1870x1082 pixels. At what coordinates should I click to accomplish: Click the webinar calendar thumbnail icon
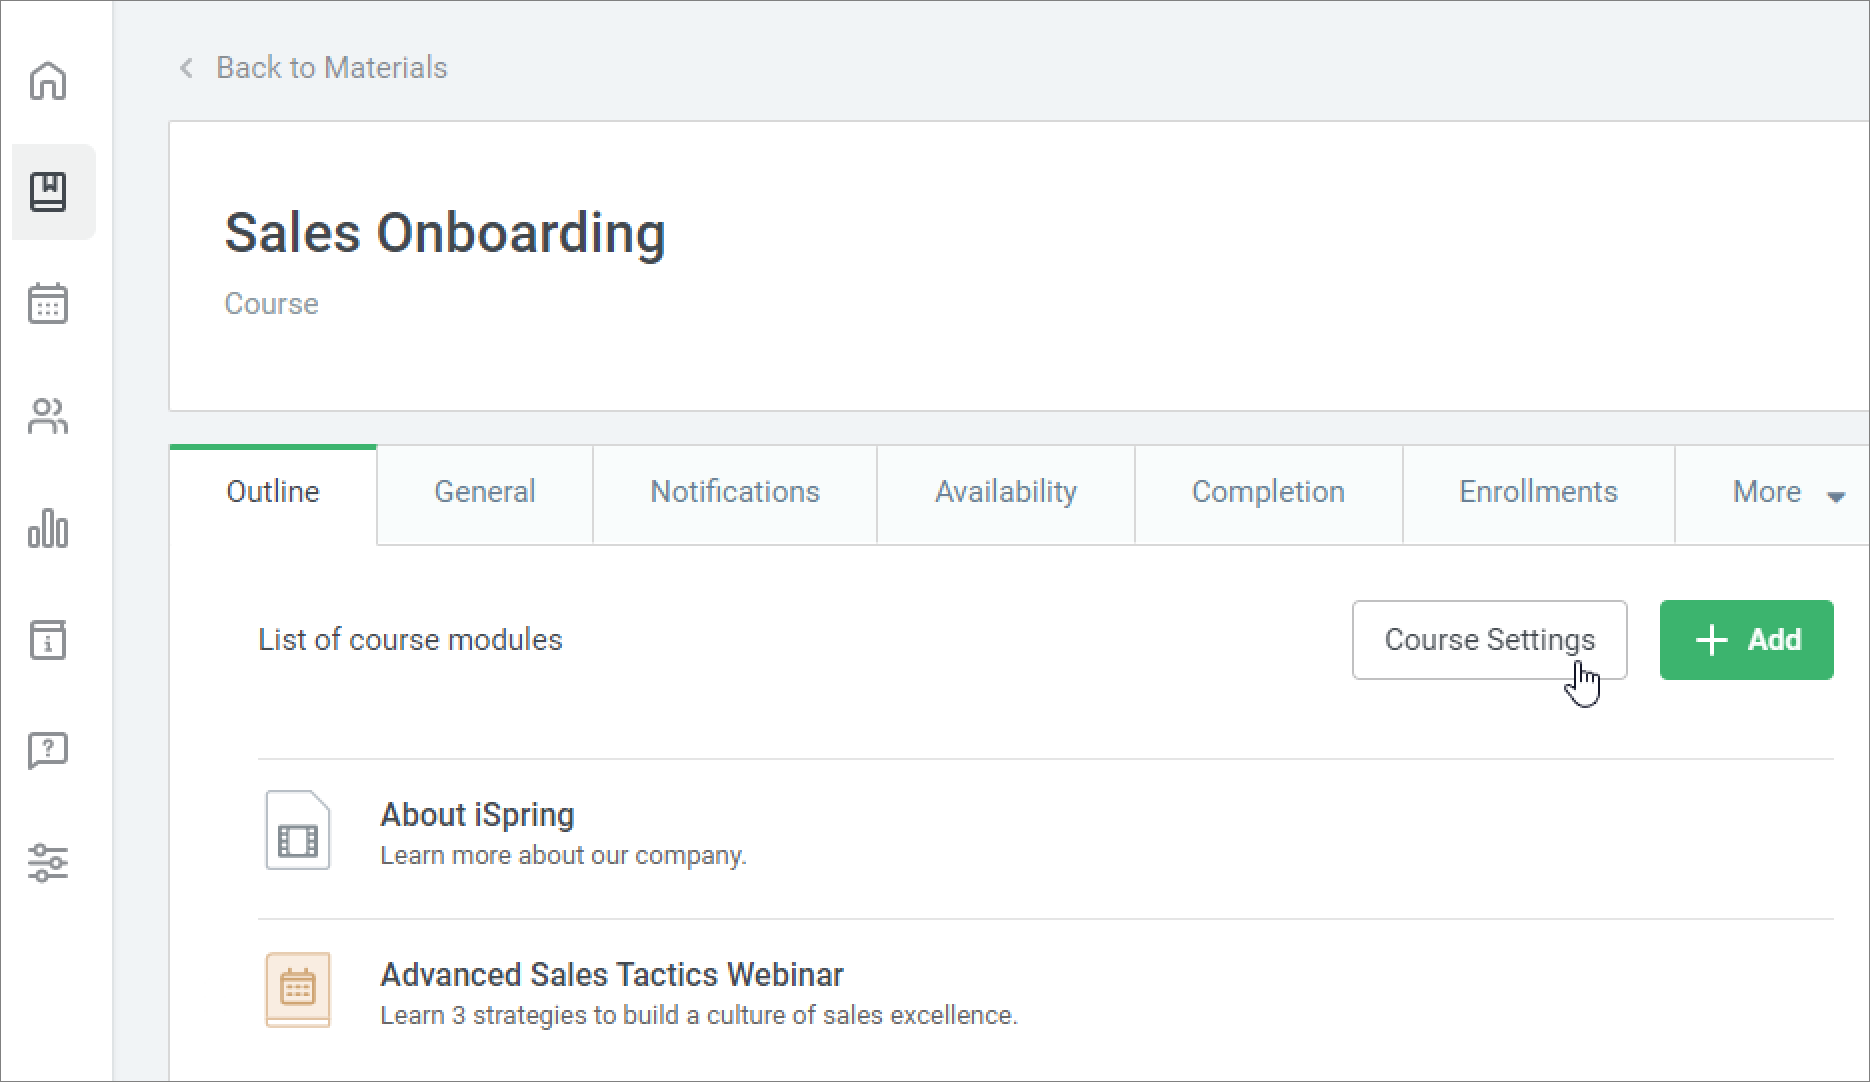pos(298,990)
